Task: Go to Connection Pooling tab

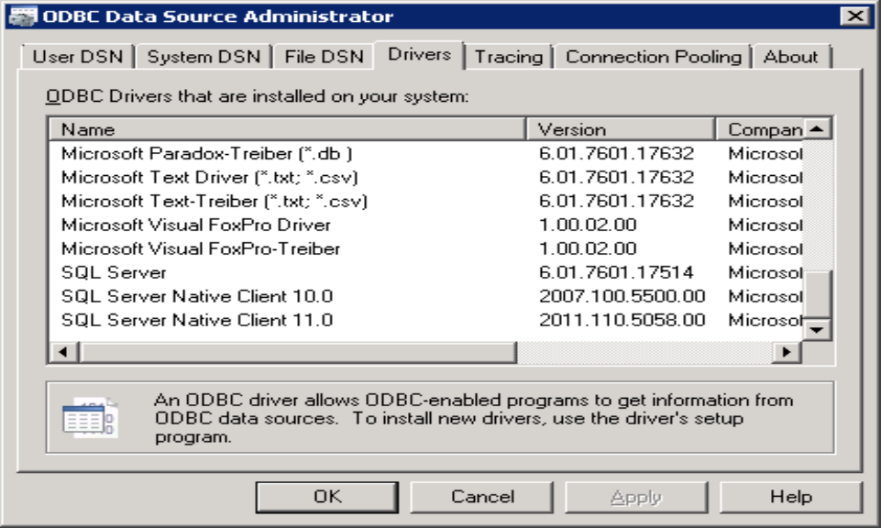Action: [653, 57]
